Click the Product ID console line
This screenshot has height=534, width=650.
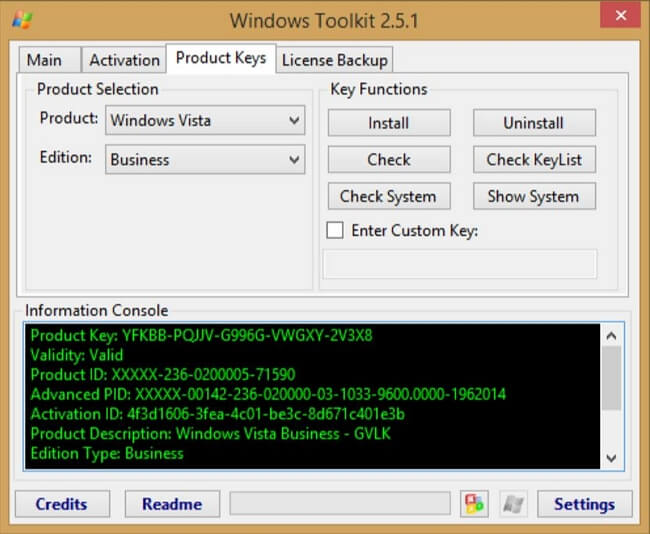(x=163, y=374)
